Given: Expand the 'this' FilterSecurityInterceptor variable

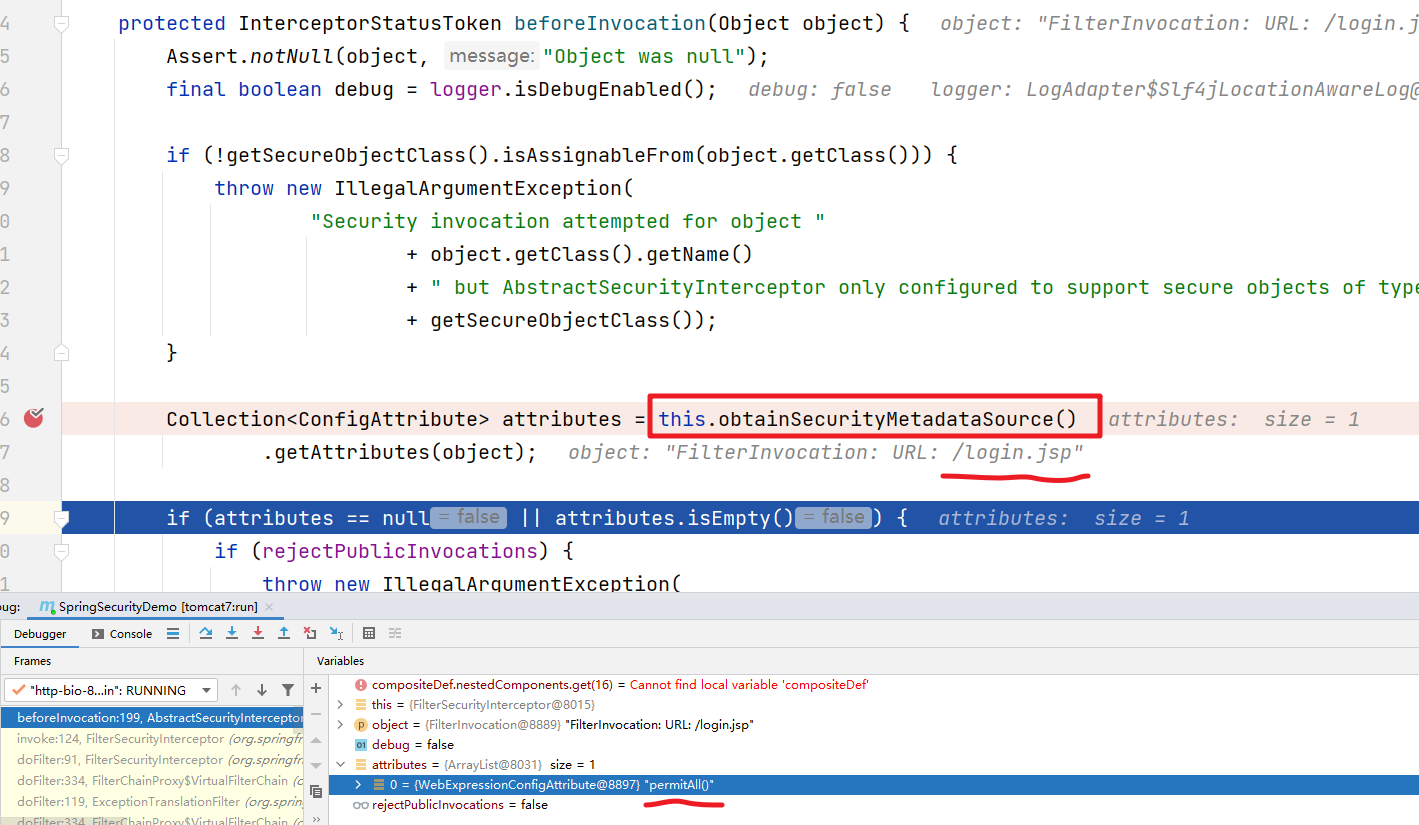Looking at the screenshot, I should [340, 705].
